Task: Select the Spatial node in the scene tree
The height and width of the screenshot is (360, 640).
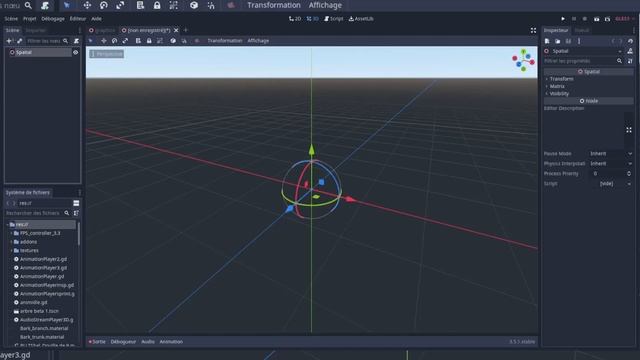Action: (x=40, y=52)
